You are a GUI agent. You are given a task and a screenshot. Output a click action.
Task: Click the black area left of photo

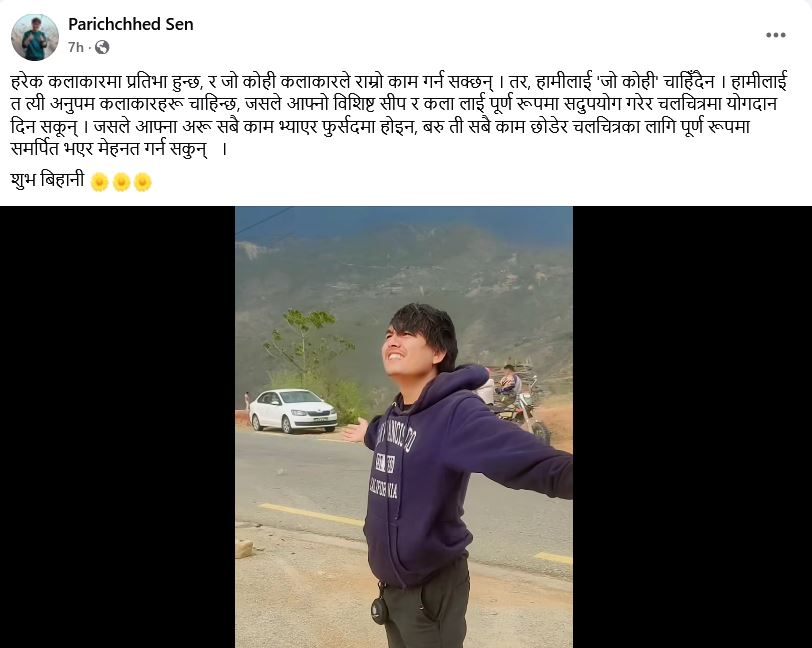pos(118,427)
